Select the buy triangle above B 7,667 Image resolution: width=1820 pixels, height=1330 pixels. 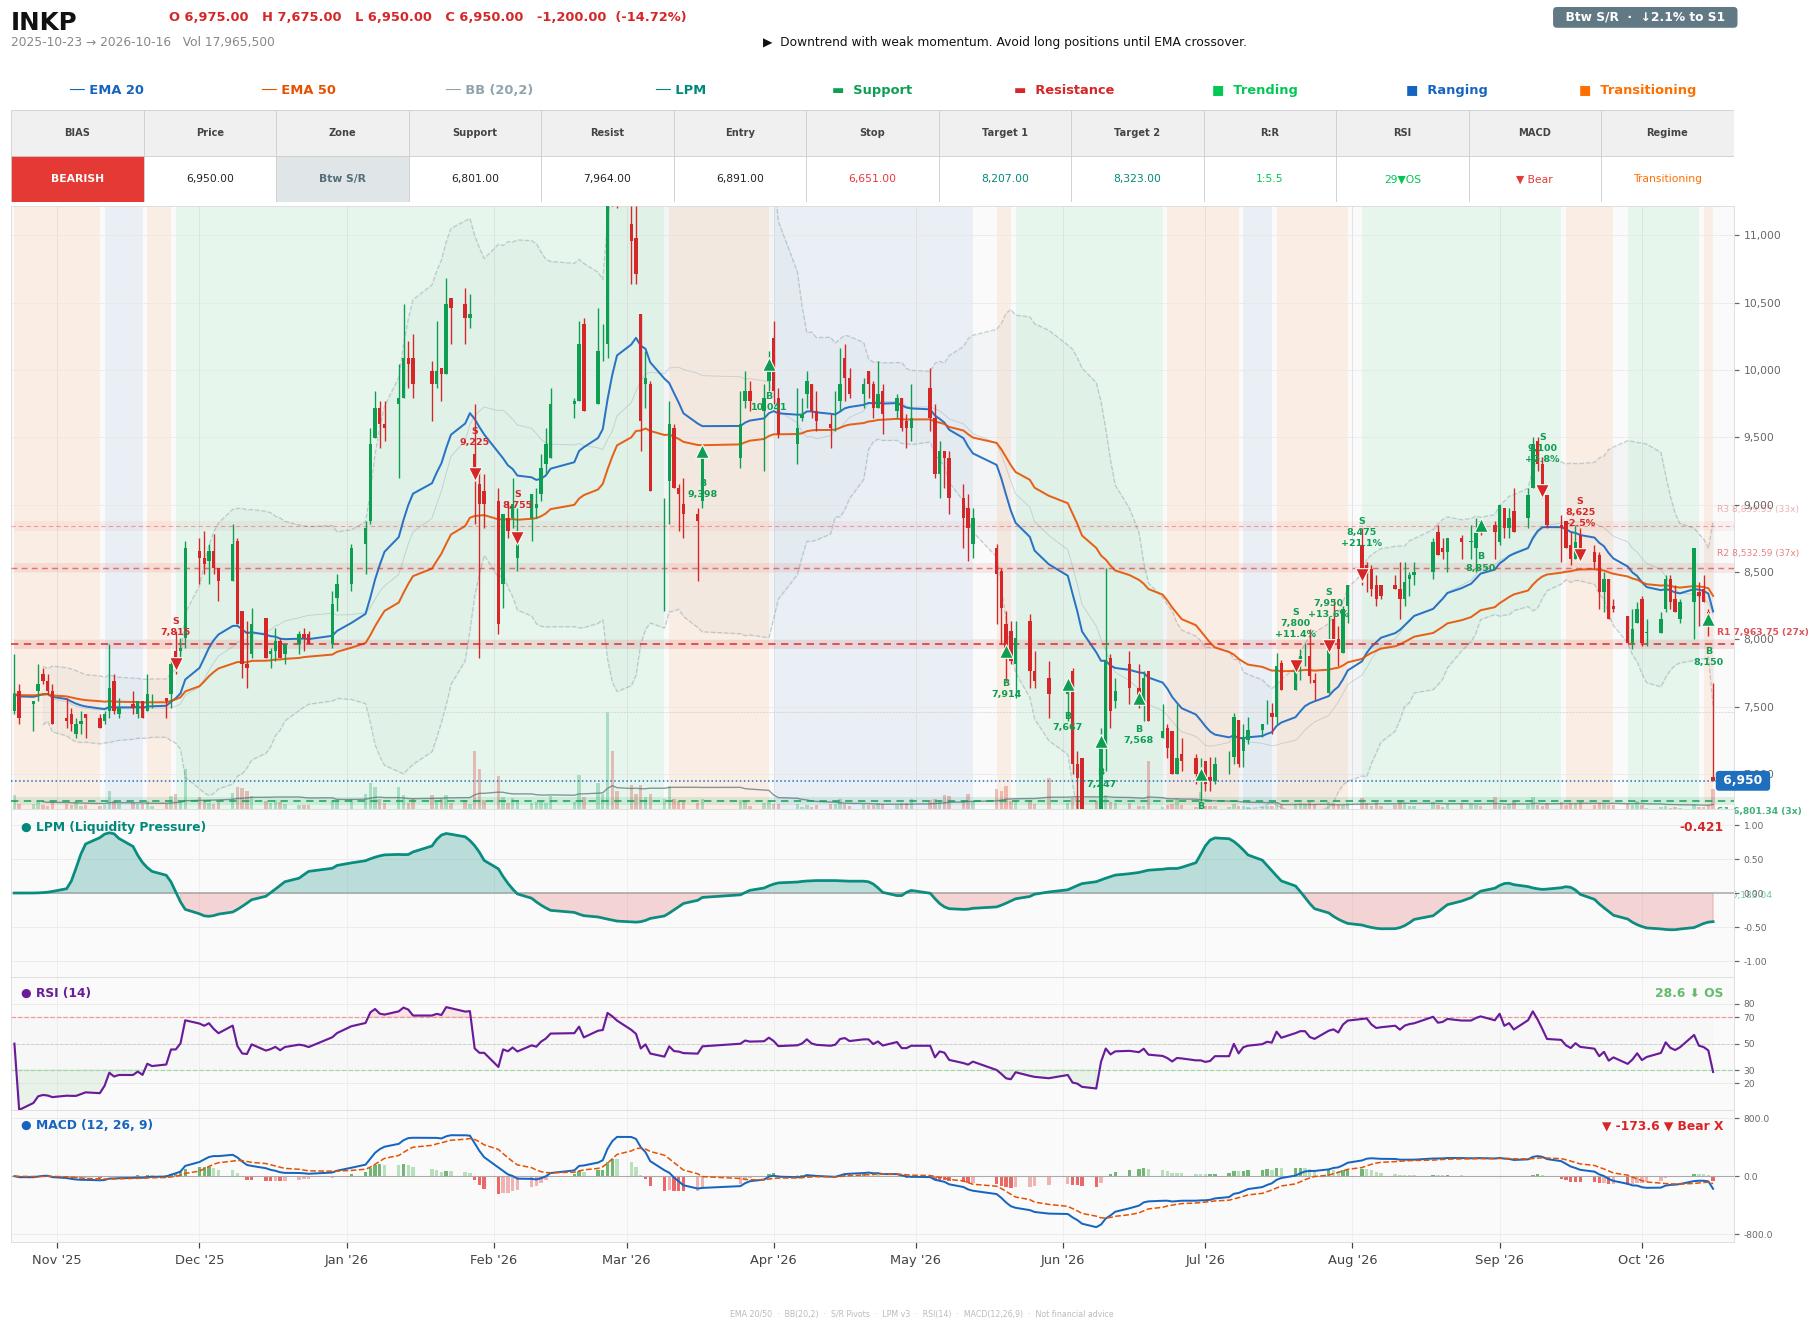point(1068,685)
